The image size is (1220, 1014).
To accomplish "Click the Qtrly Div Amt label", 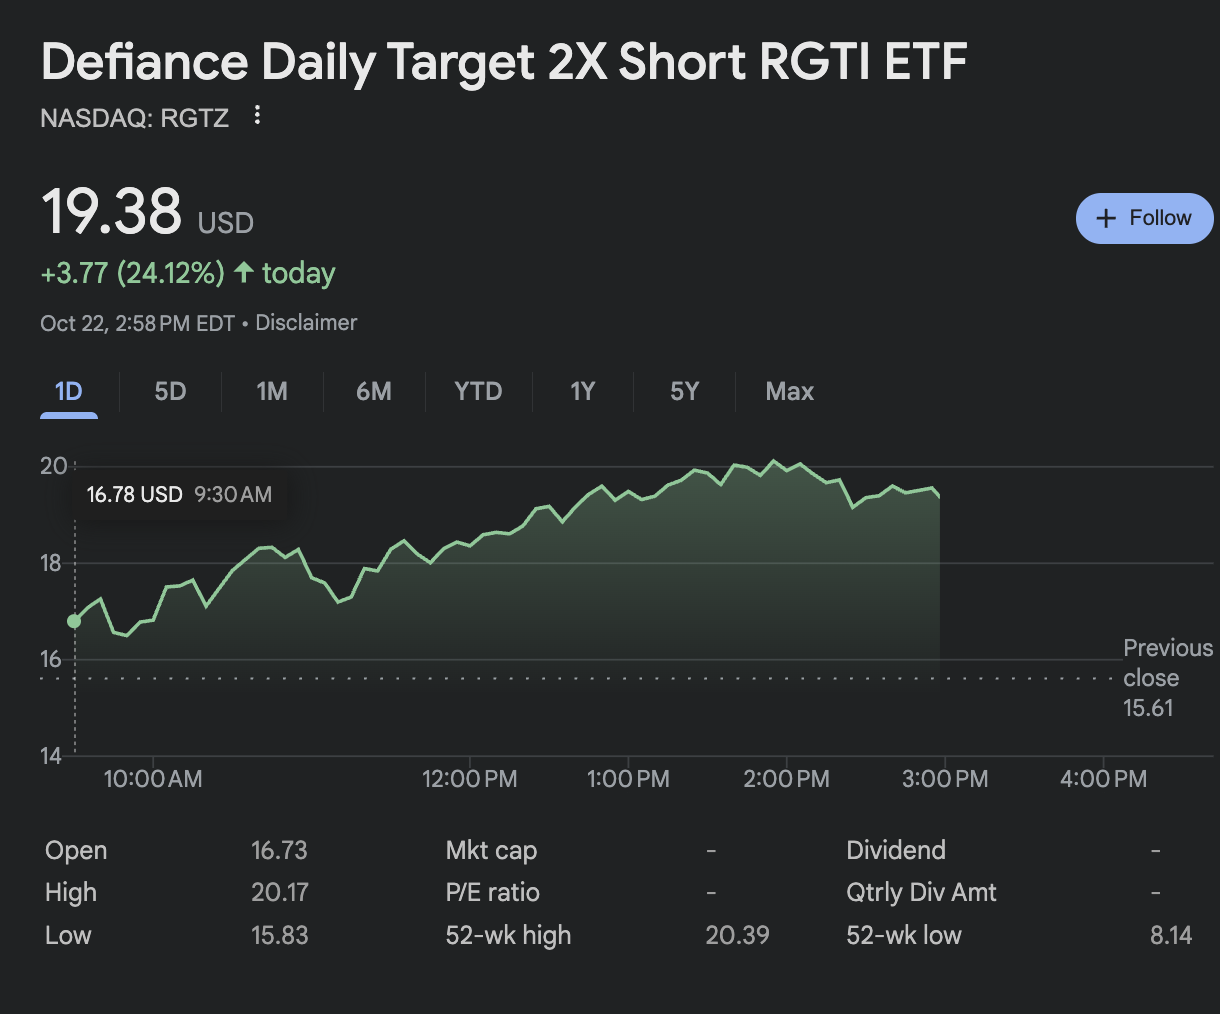I will point(921,892).
